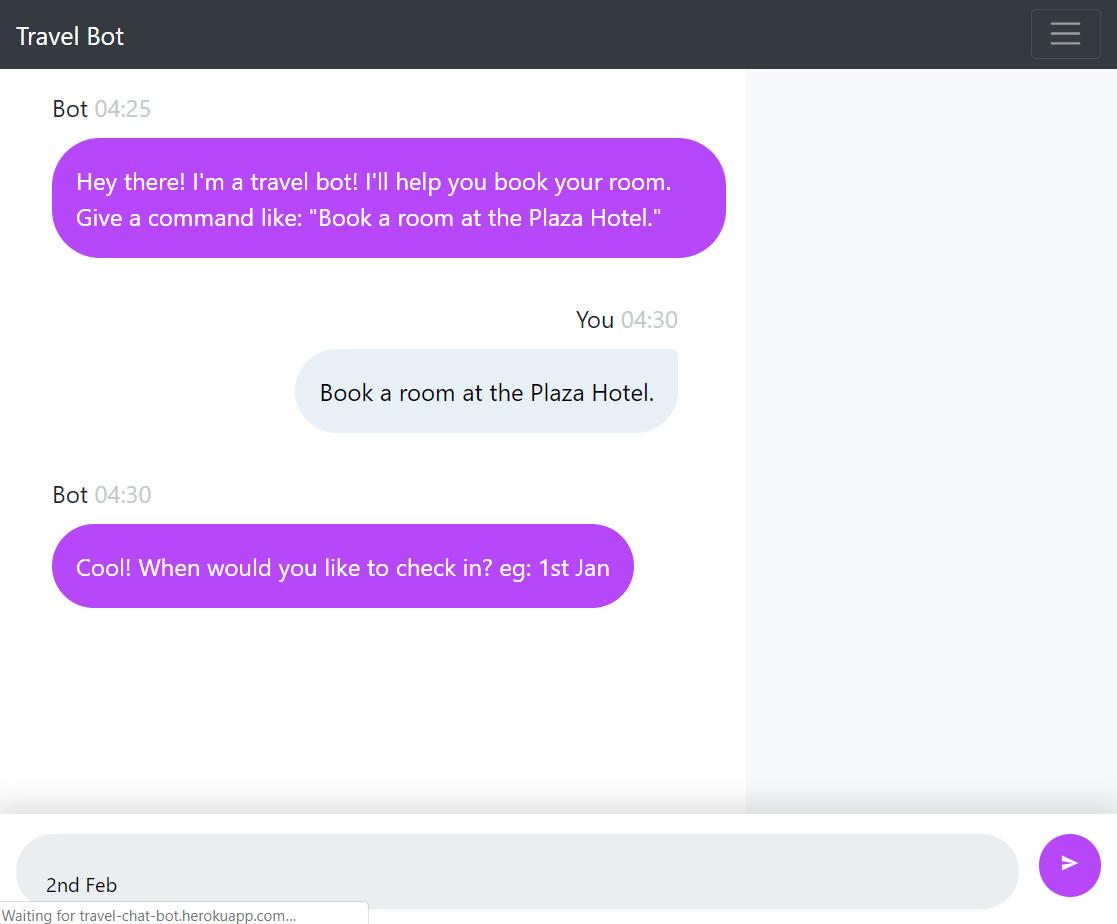Click the "1st Jan" example text
This screenshot has width=1117, height=924.
pos(574,568)
